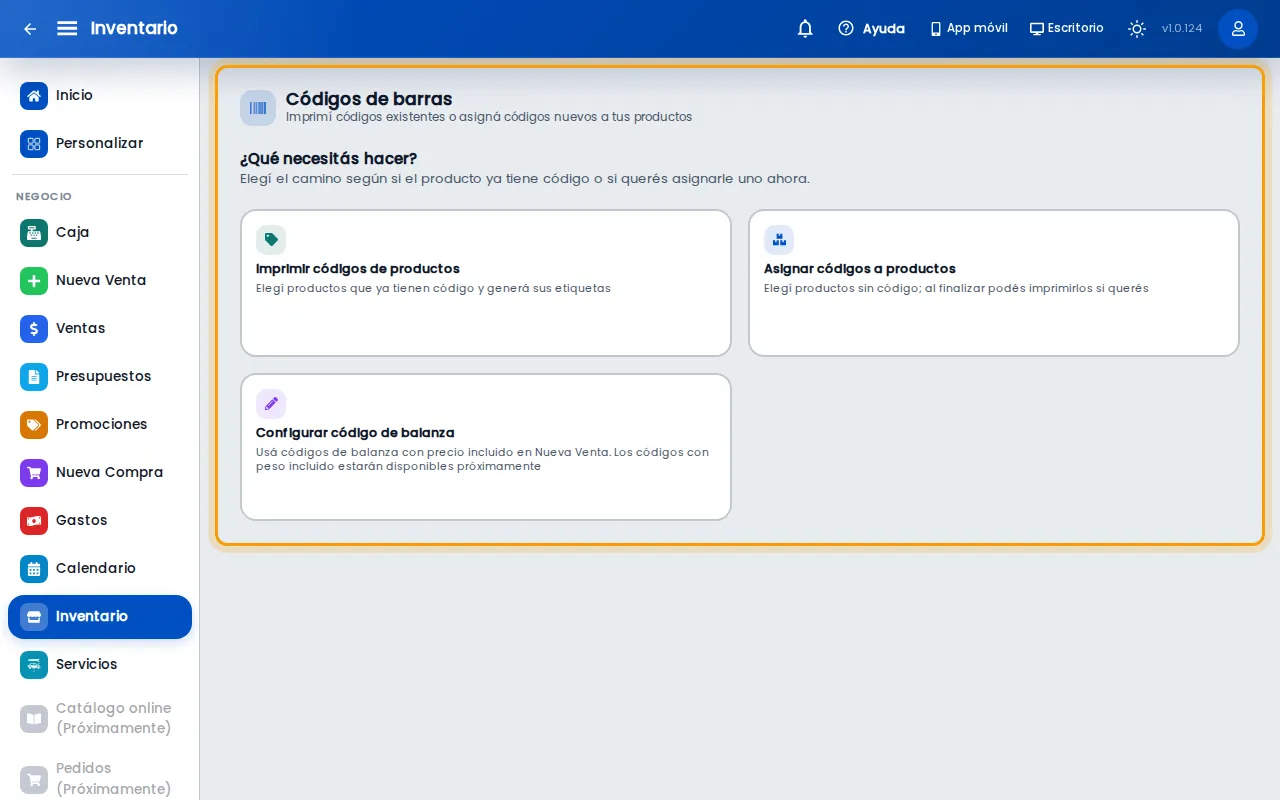Click Catálogo online (Próximamente) label
This screenshot has width=1280, height=800.
click(x=114, y=718)
